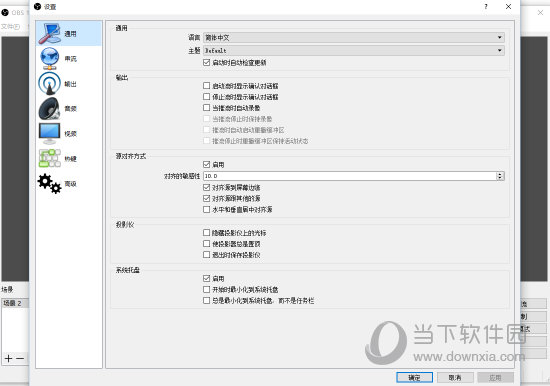Open the 通用 (General) settings page
The width and height of the screenshot is (550, 386).
pos(69,33)
